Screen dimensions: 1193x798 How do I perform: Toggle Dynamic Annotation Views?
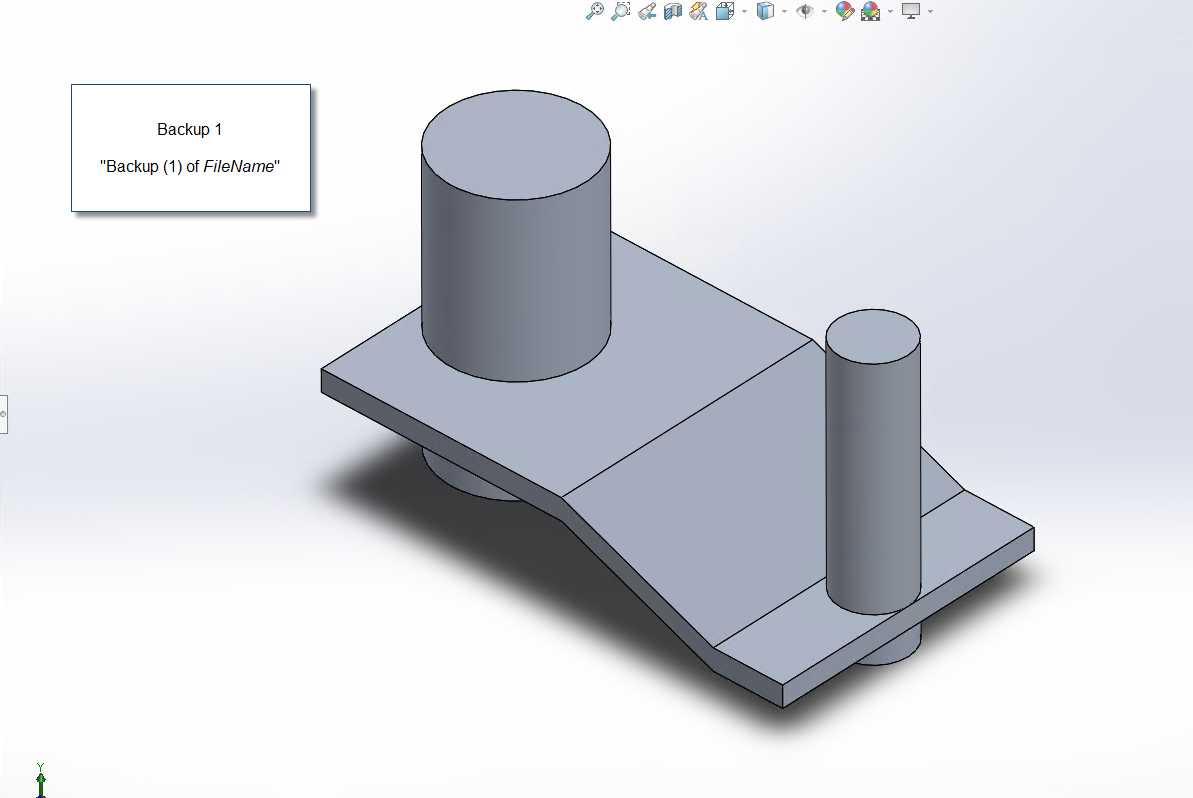(698, 11)
